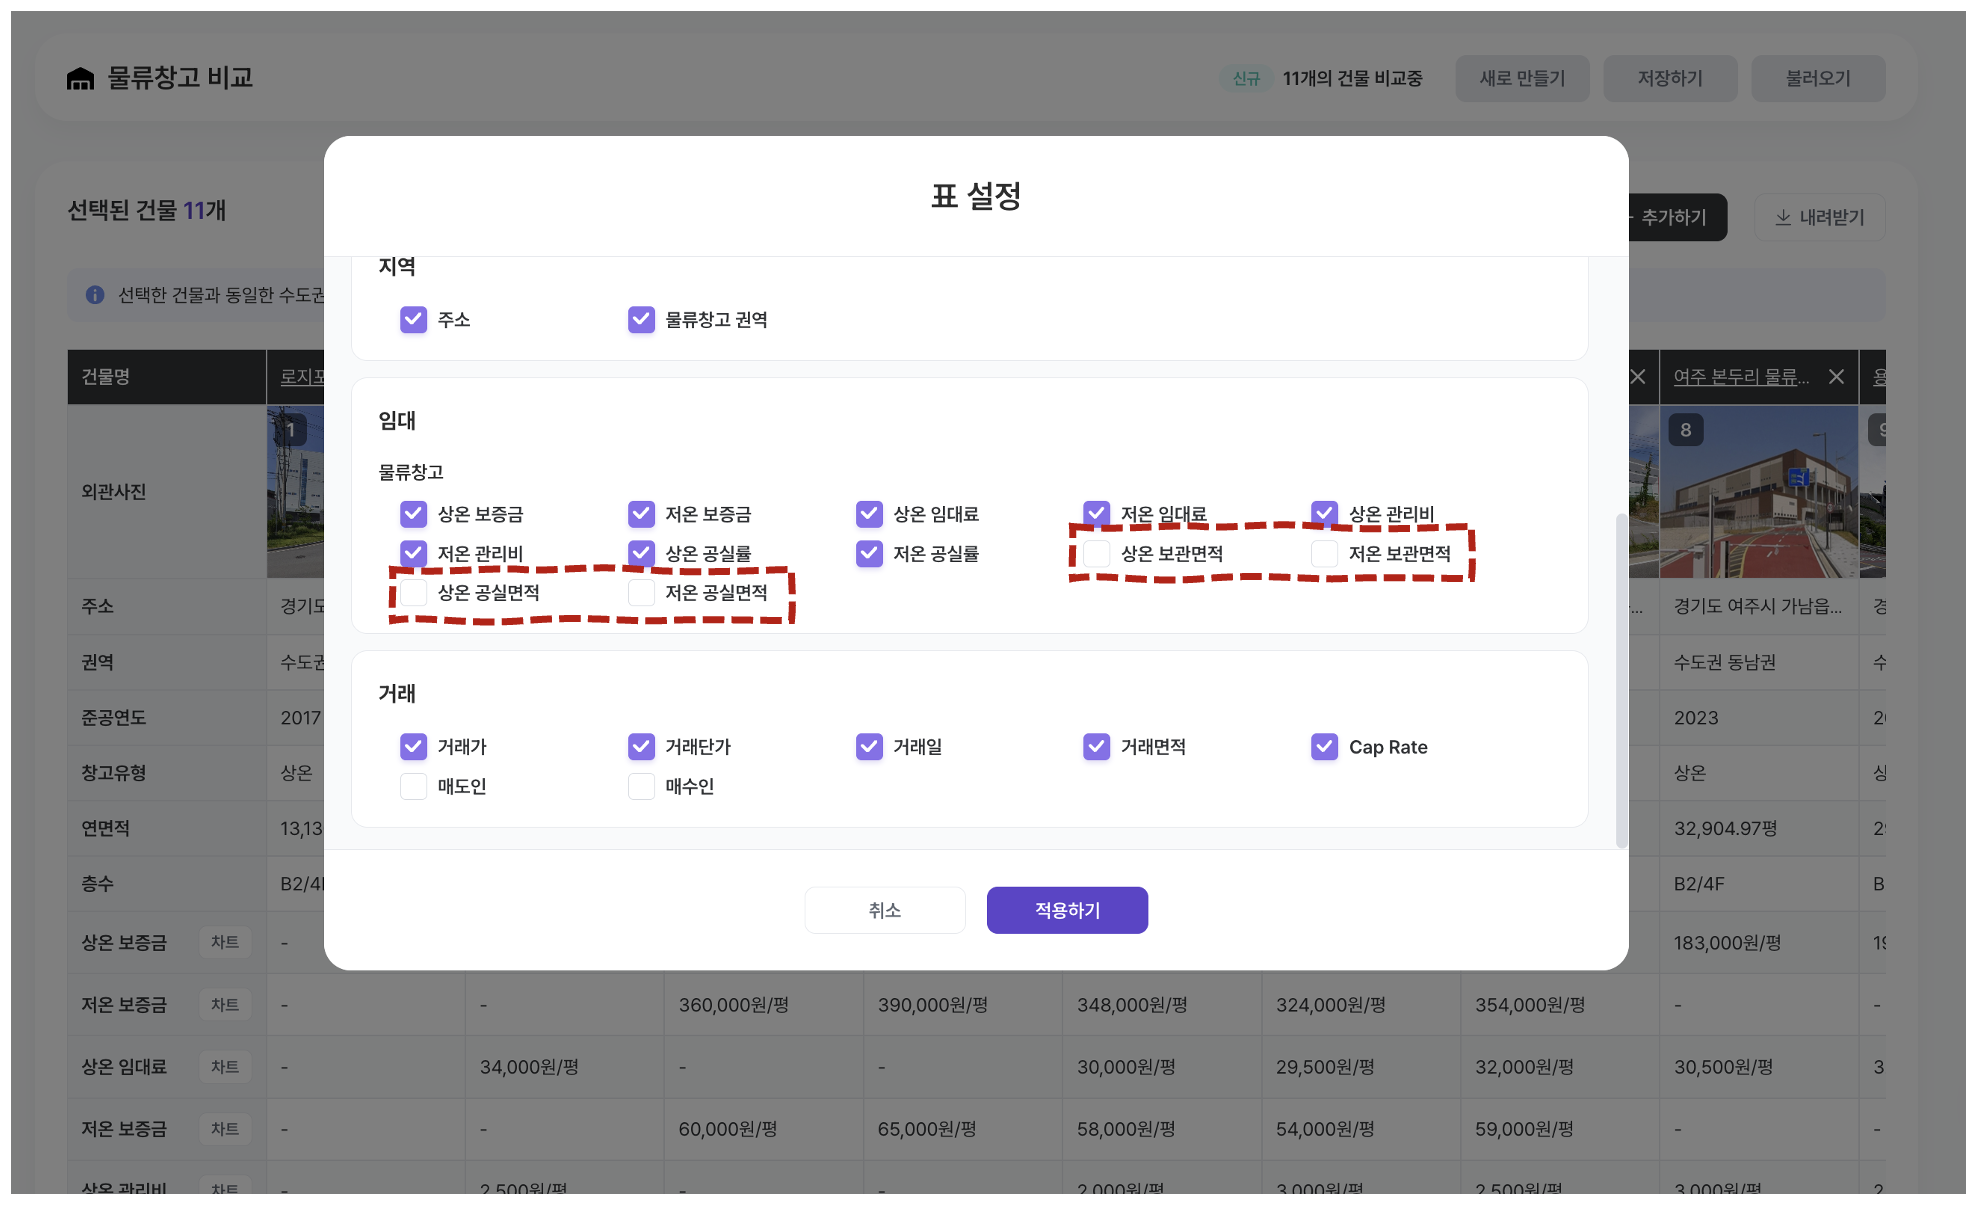
Task: Open 차트 for 상온 보증금 row
Action: (224, 942)
